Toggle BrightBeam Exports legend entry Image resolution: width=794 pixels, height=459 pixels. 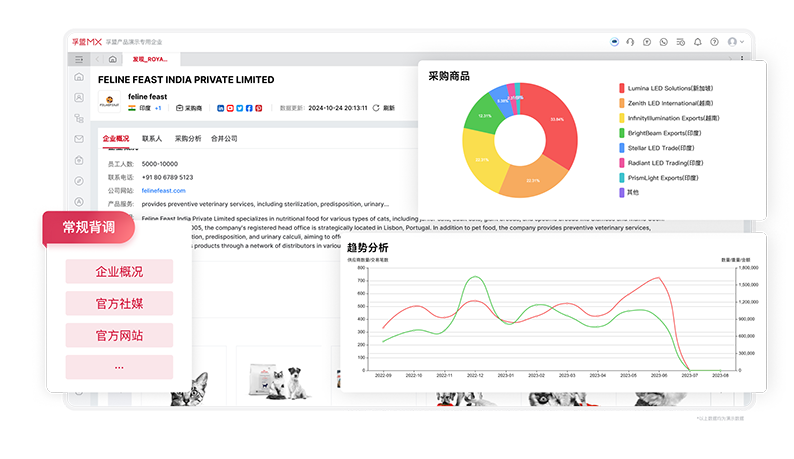pos(660,133)
